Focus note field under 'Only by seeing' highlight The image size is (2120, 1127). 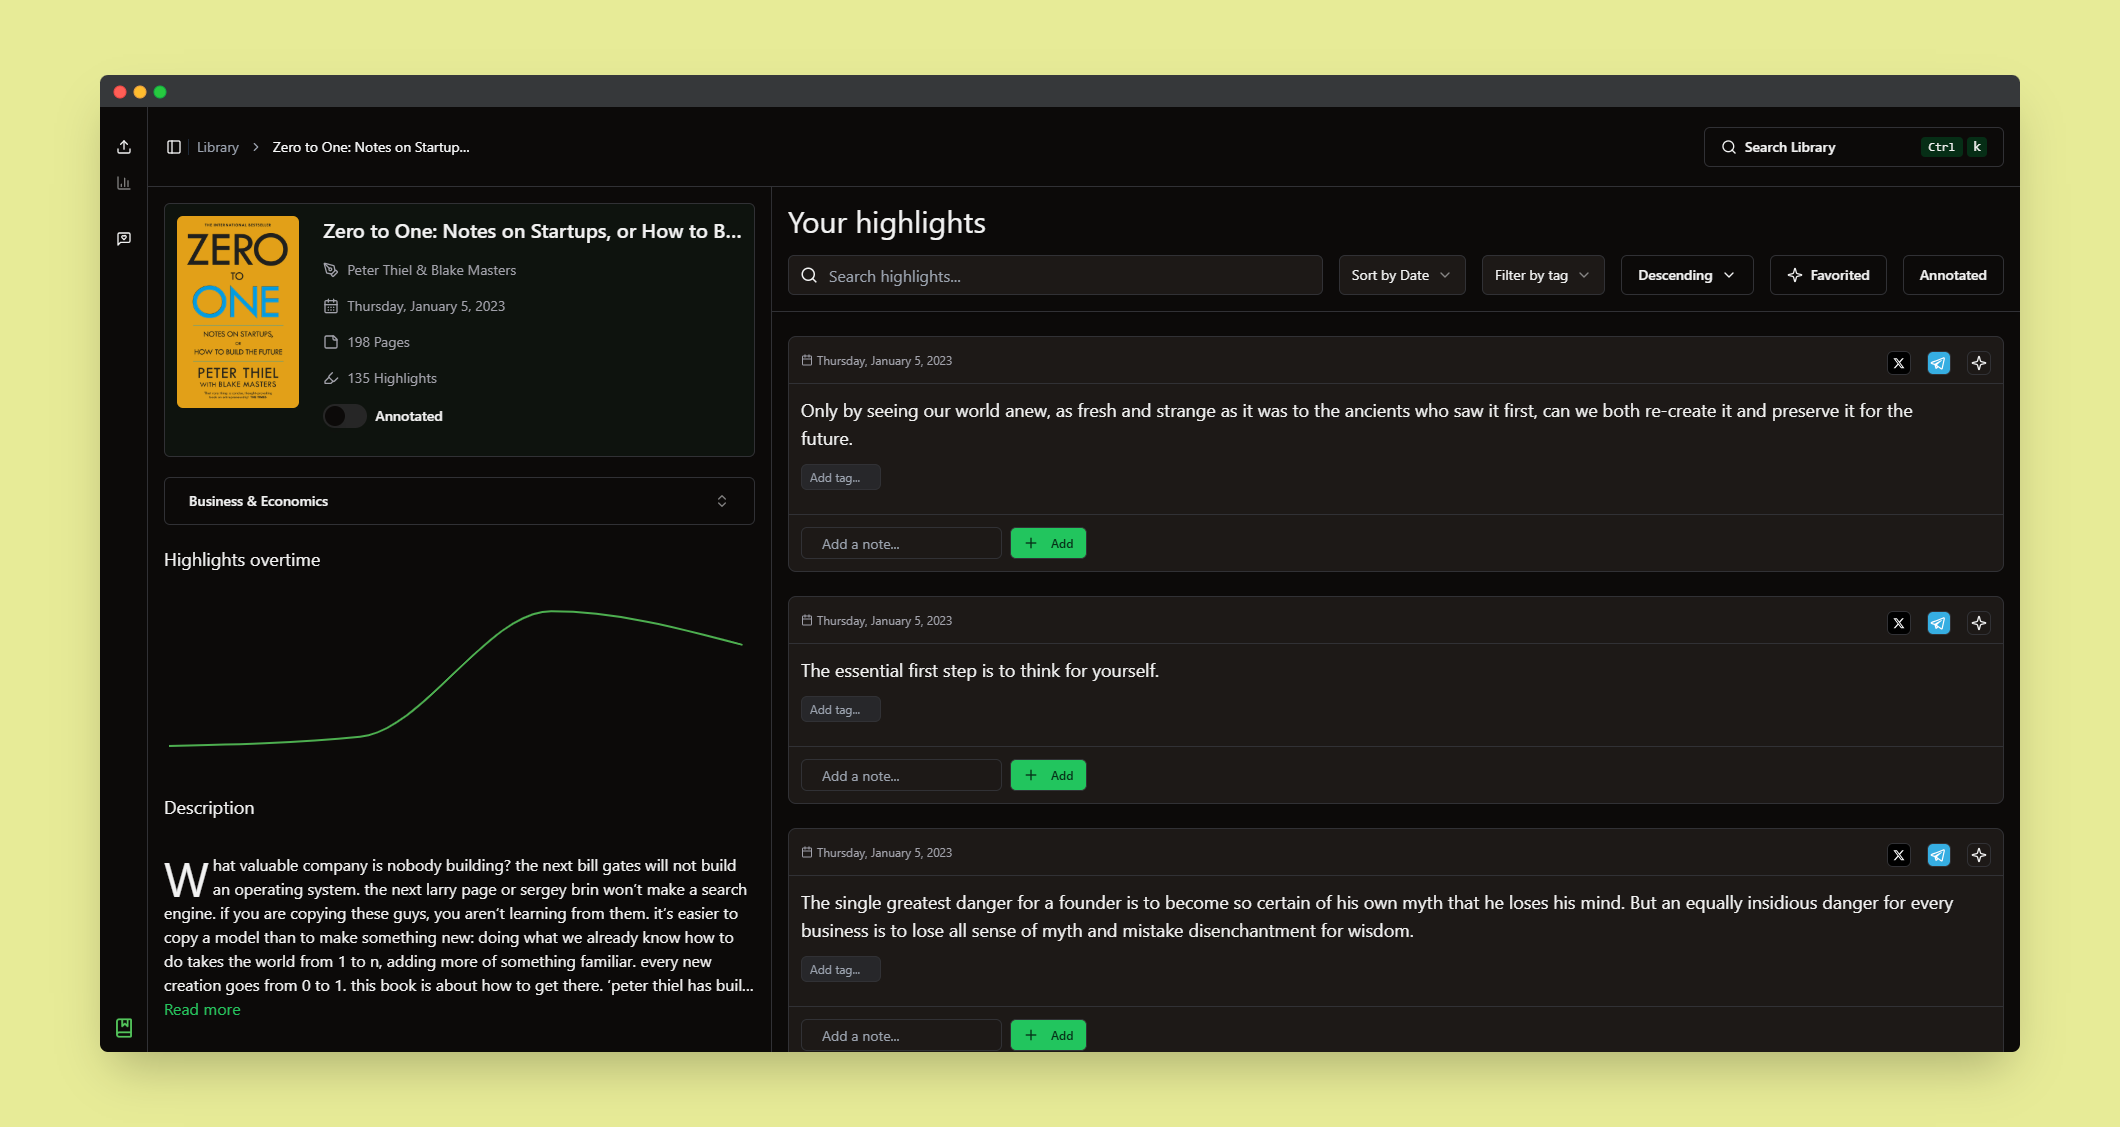point(901,543)
